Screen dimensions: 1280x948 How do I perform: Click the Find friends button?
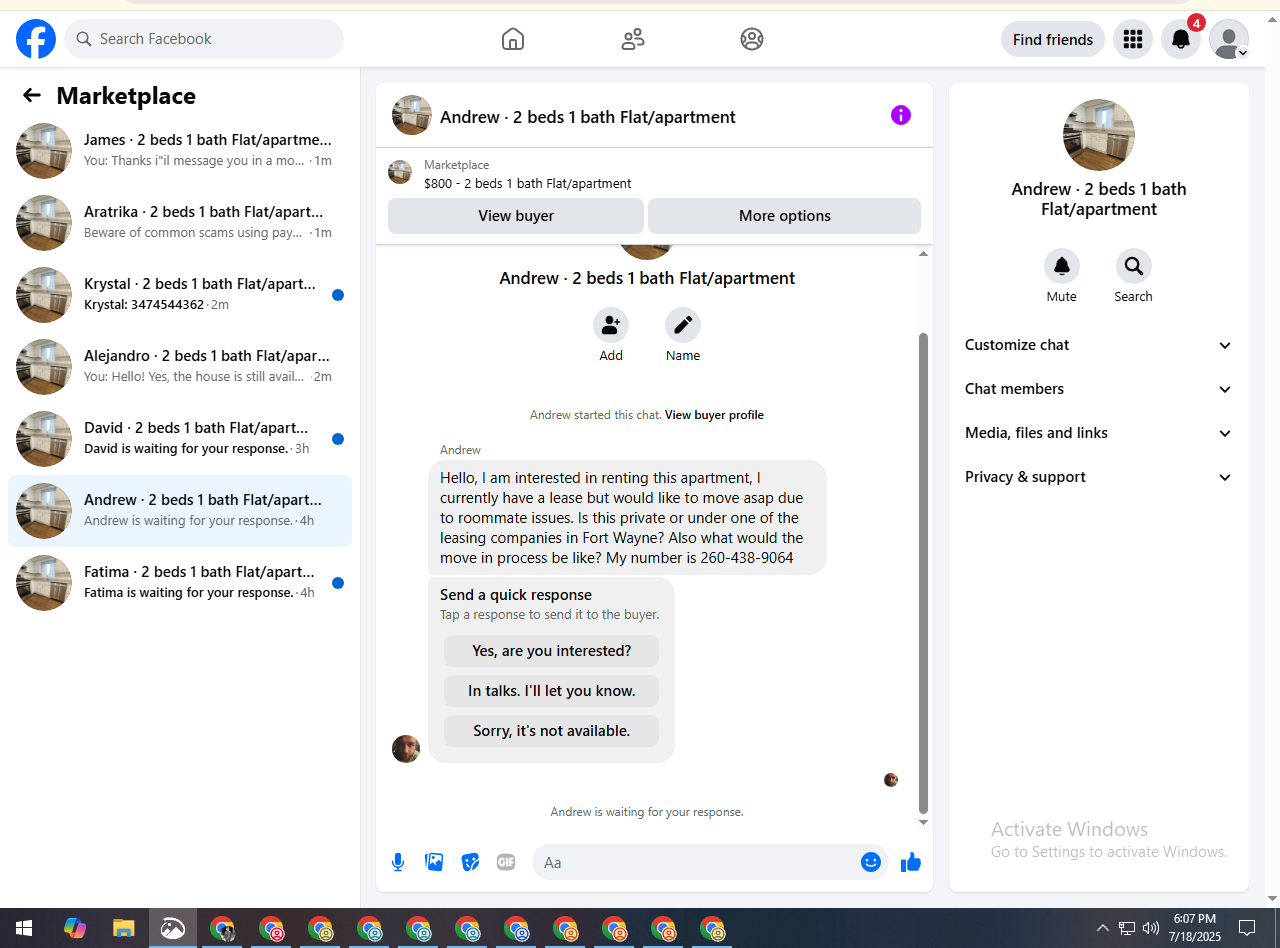point(1053,39)
